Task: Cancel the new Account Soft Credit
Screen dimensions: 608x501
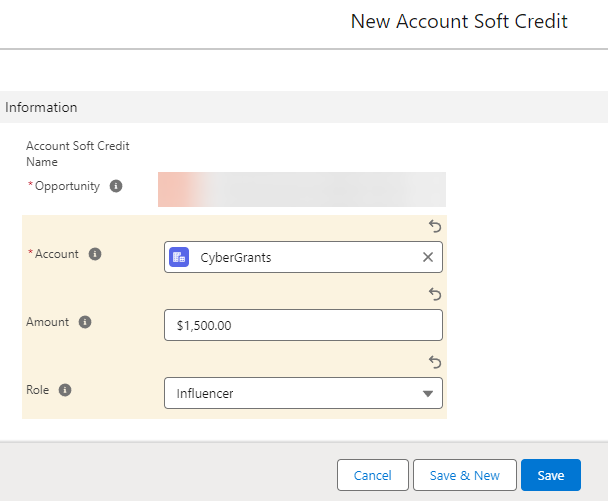Action: pos(373,475)
